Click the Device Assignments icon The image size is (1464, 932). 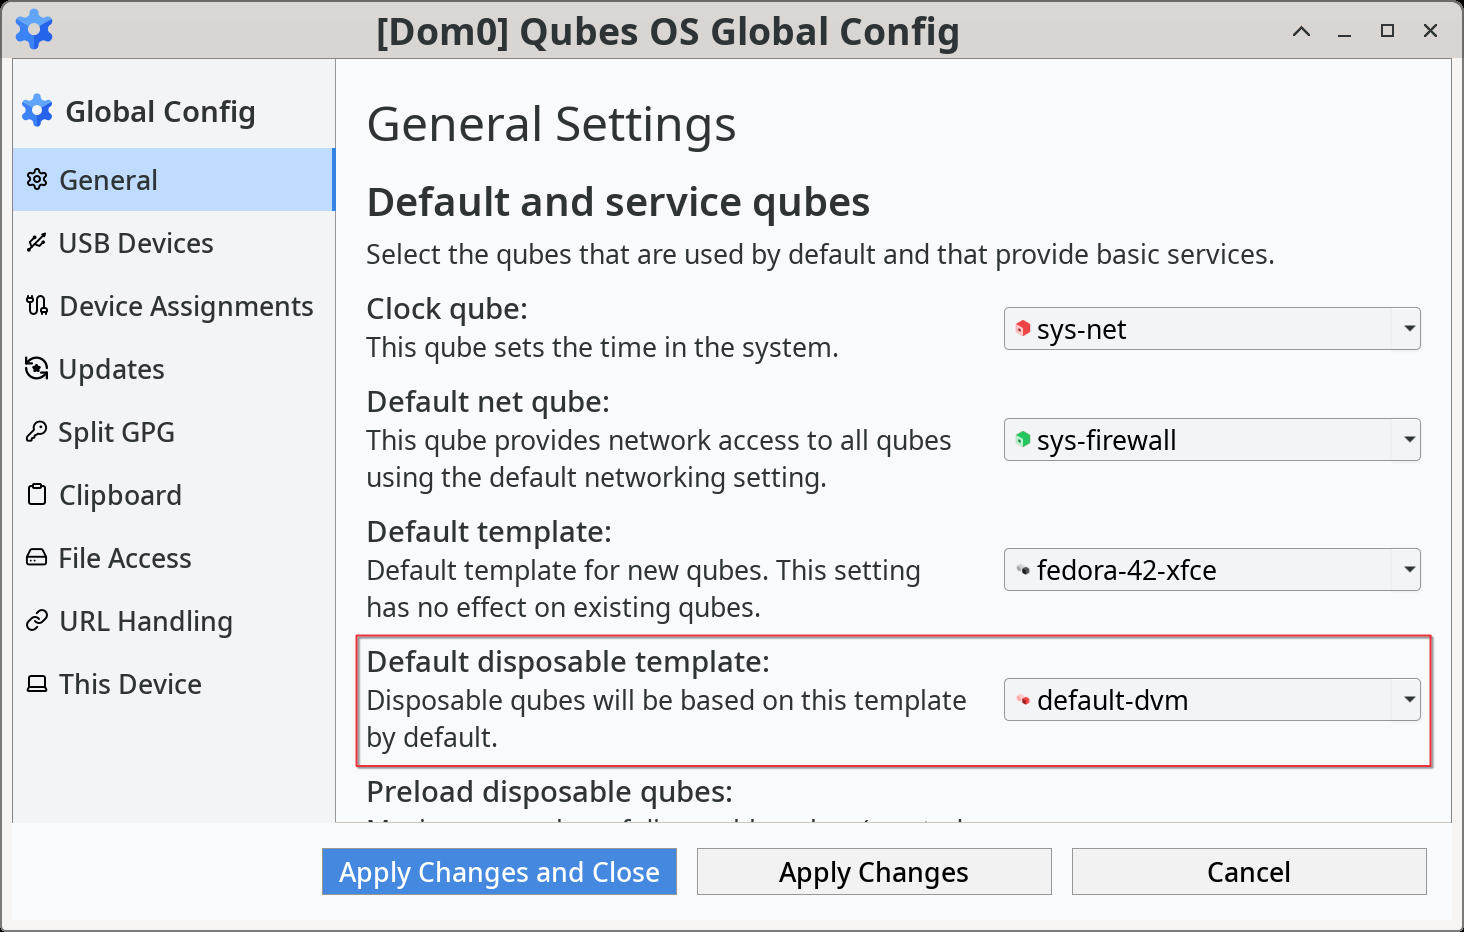coord(36,305)
